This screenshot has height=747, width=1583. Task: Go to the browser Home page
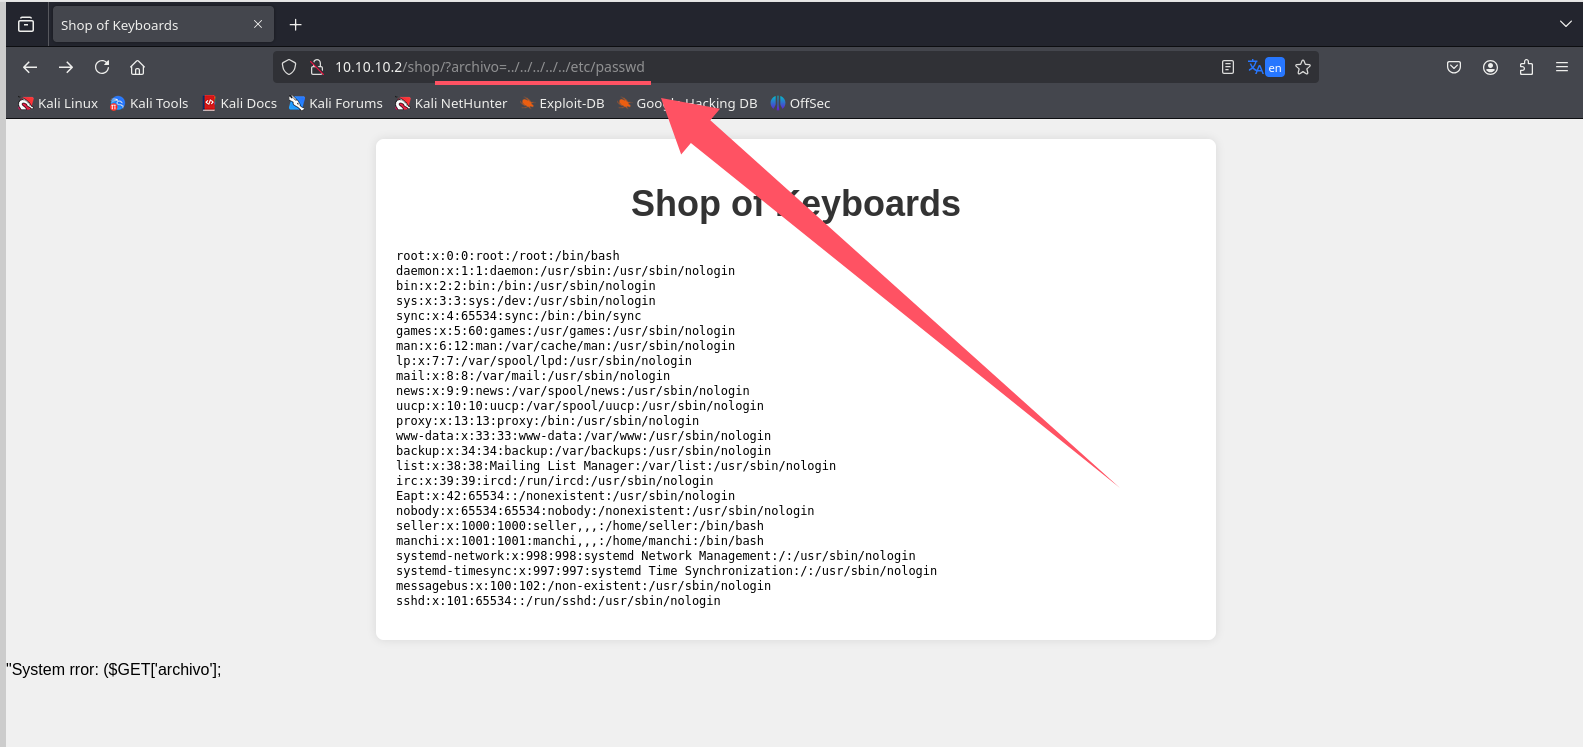coord(138,67)
